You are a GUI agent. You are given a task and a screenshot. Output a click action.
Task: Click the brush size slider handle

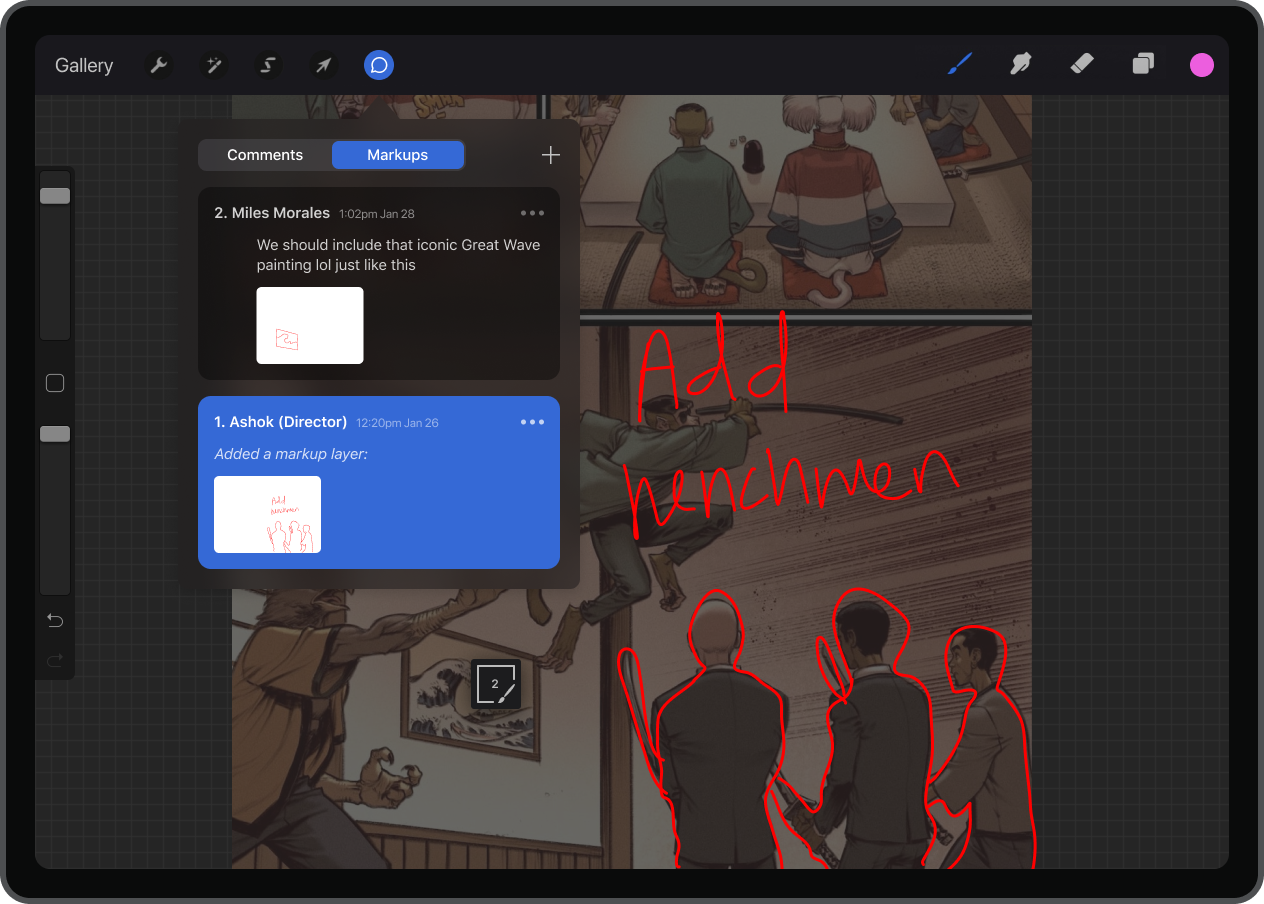click(x=55, y=196)
